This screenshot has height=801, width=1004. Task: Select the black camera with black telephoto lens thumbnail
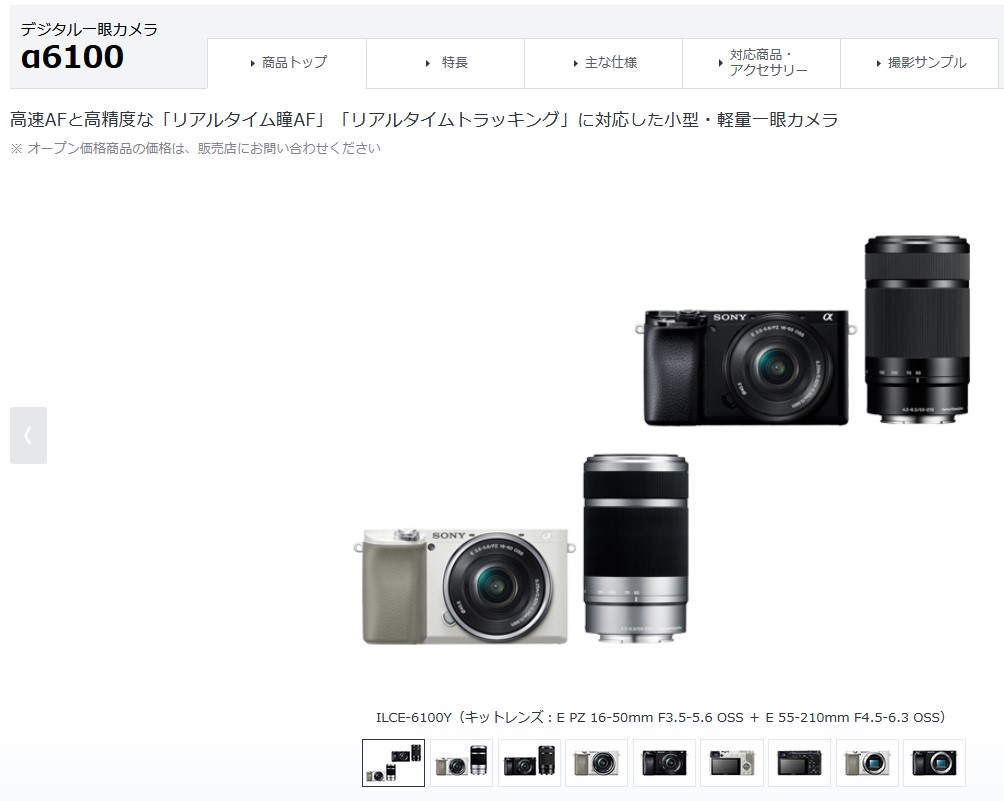pyautogui.click(x=529, y=763)
